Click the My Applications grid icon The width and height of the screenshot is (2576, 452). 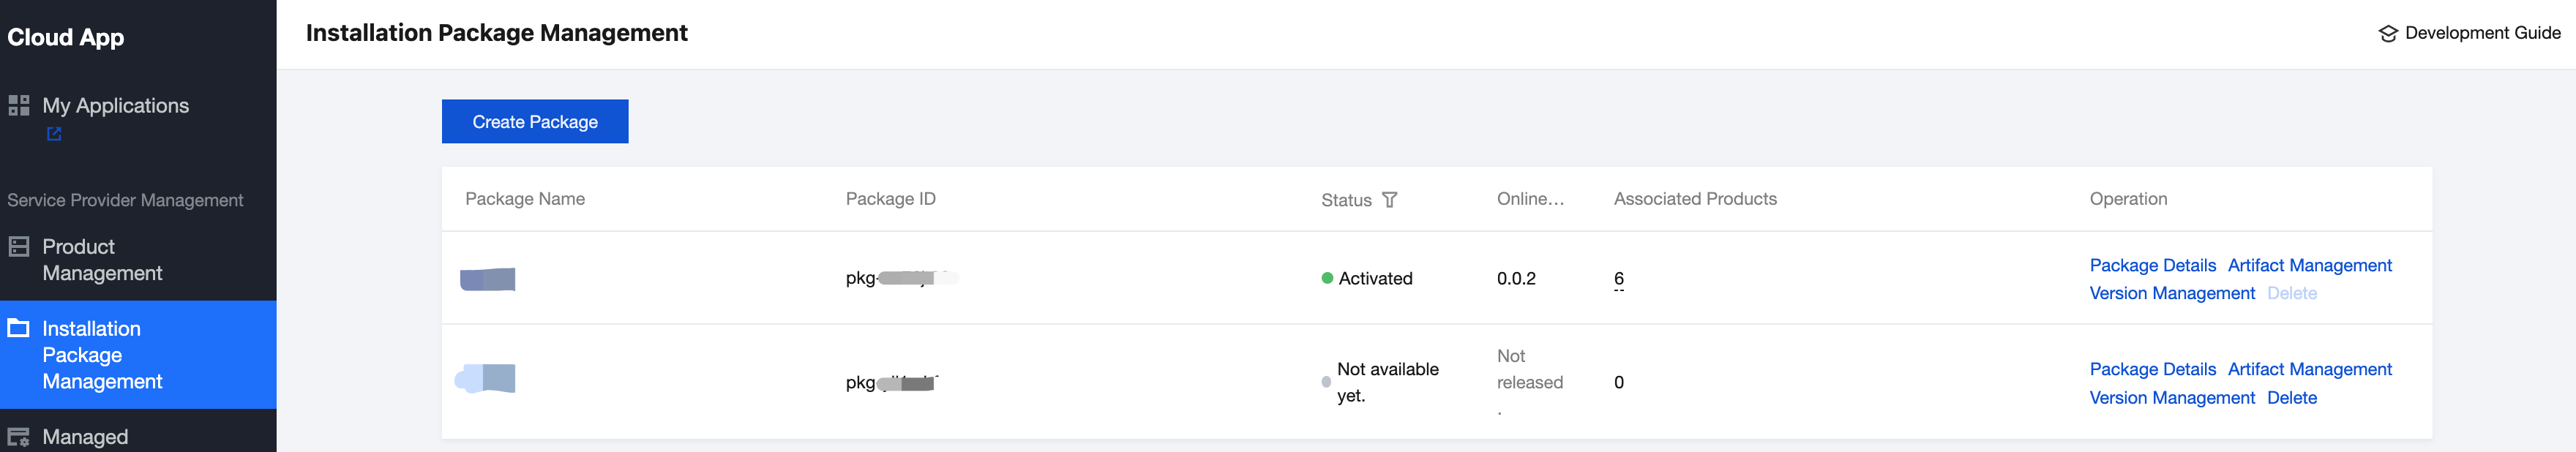pos(19,105)
